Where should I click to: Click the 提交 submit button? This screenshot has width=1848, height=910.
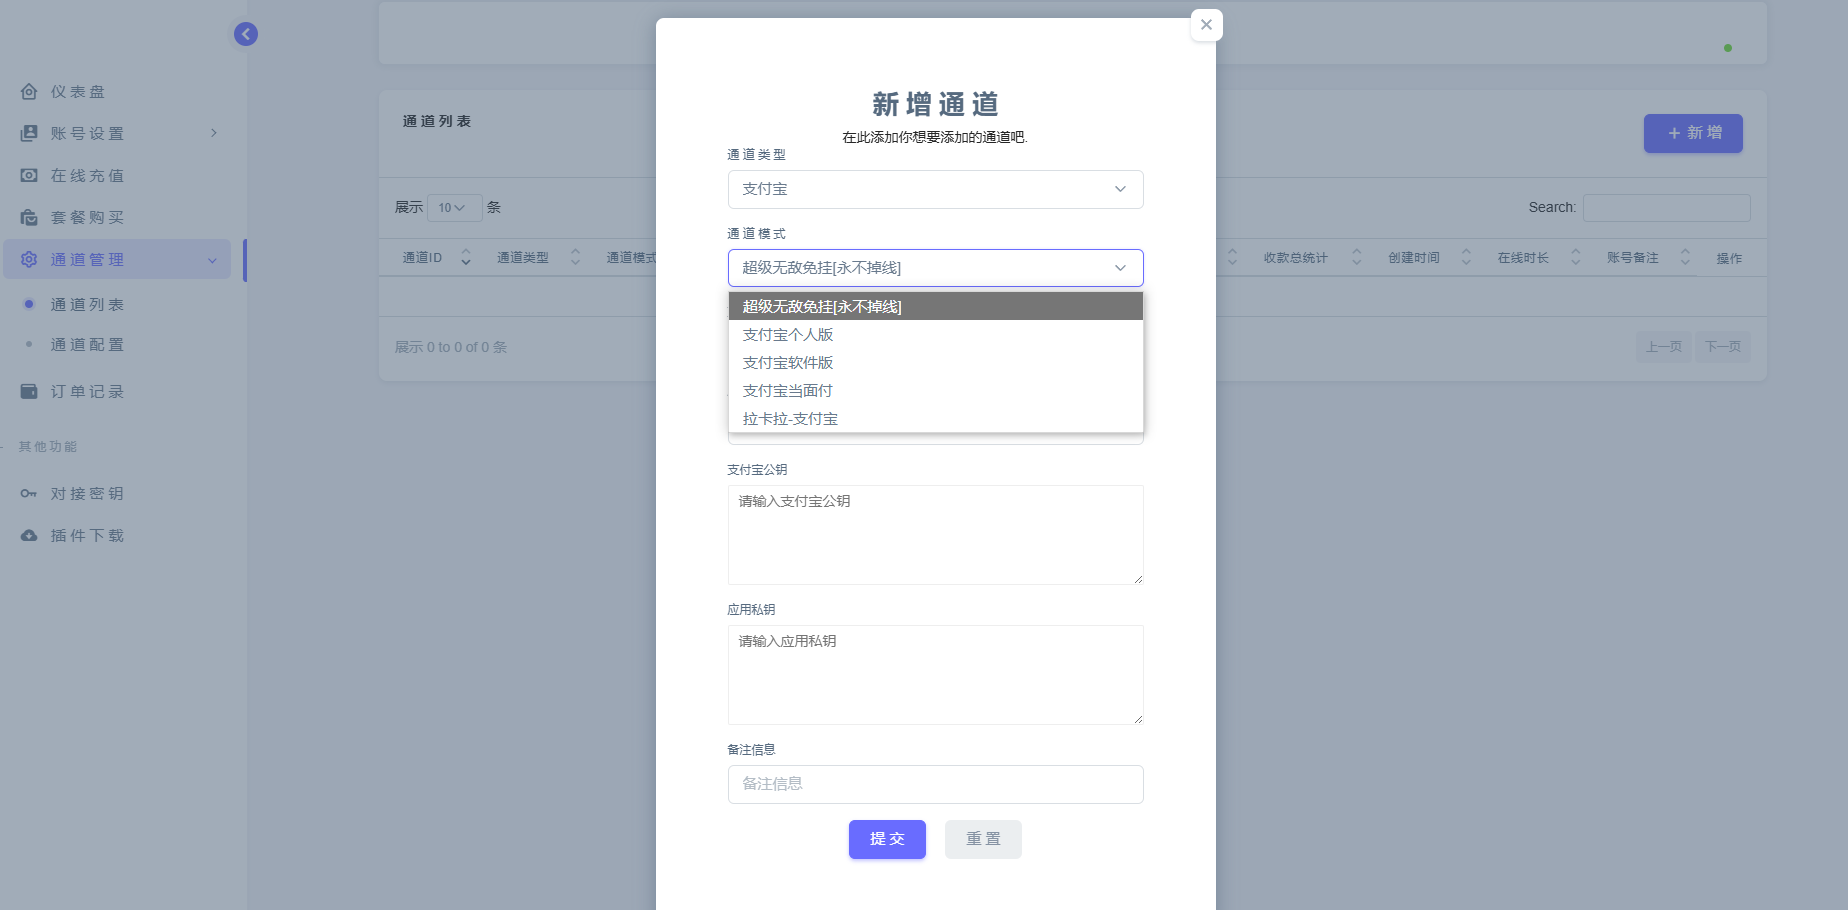(x=887, y=839)
